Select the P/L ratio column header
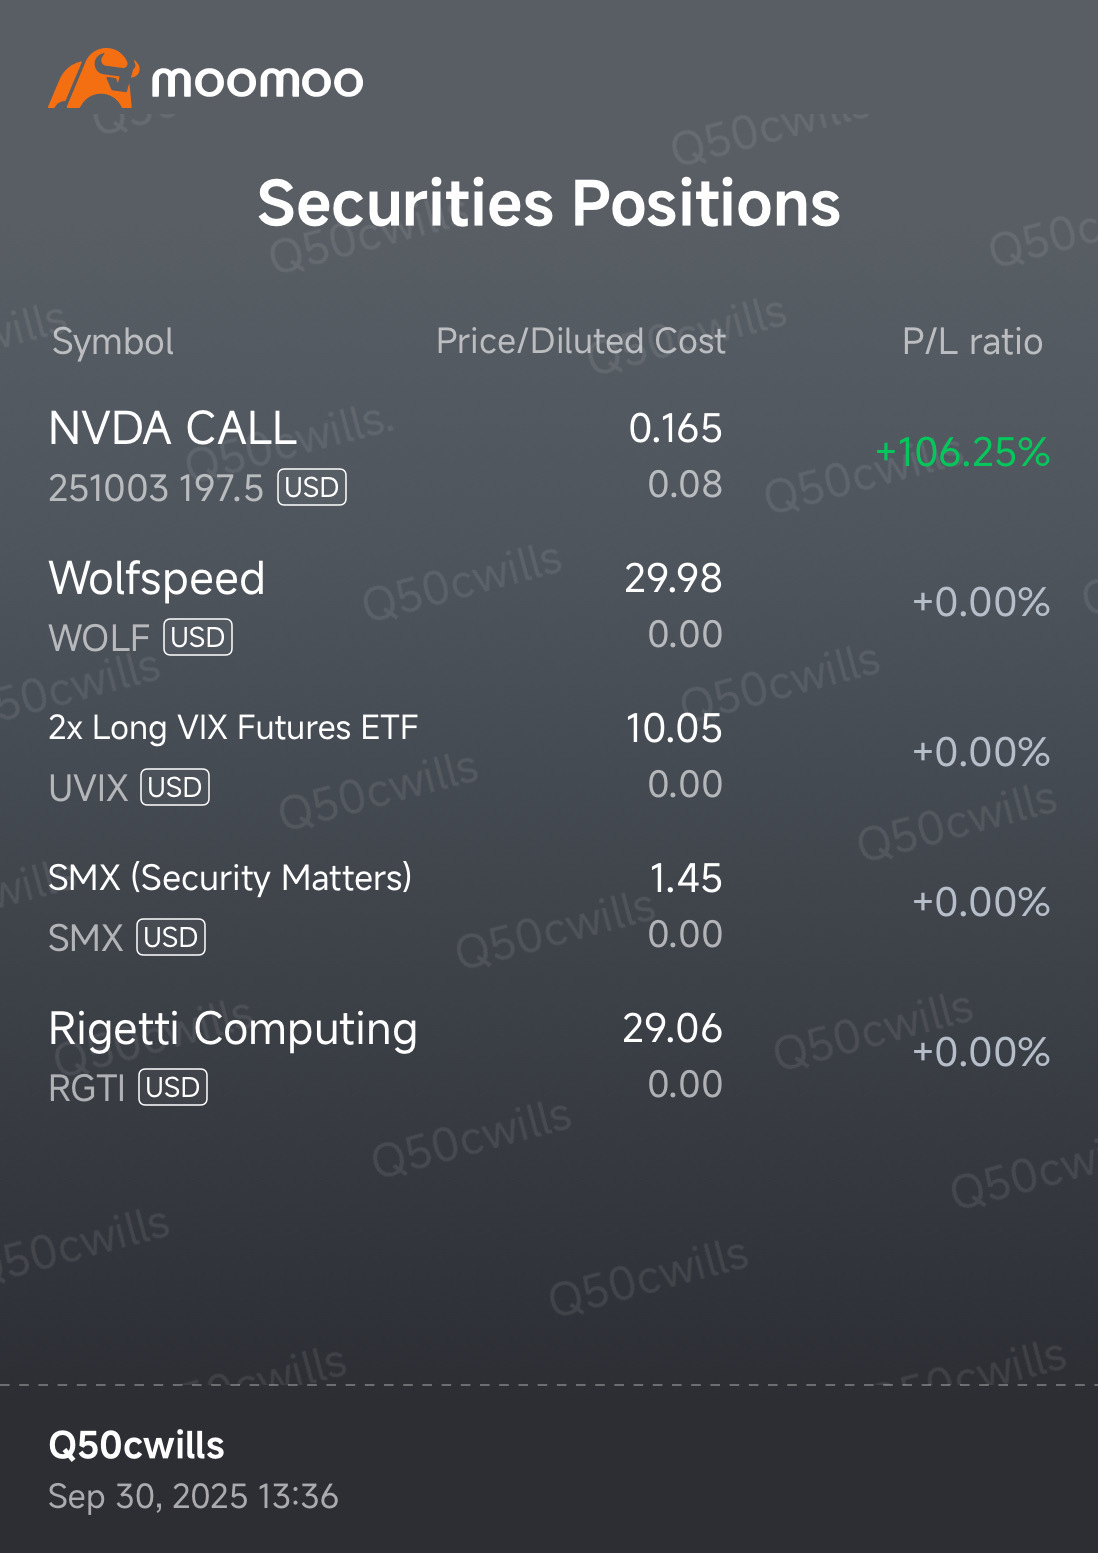Viewport: 1098px width, 1553px height. click(x=972, y=342)
